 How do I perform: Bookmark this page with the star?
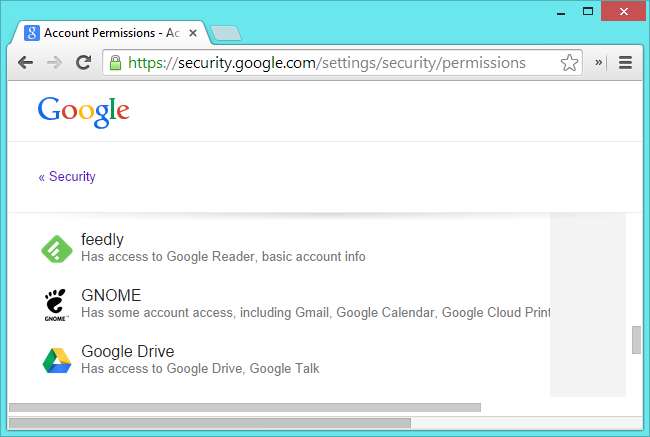click(x=569, y=62)
